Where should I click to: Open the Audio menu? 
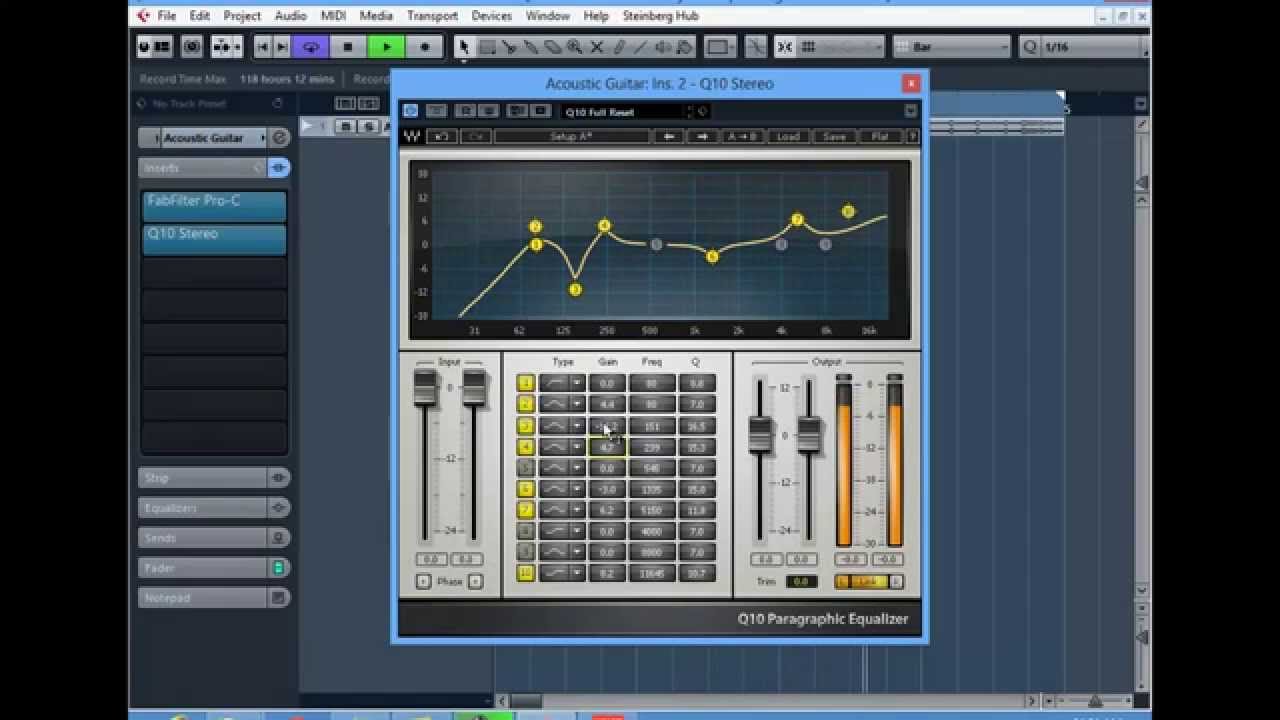click(x=290, y=16)
